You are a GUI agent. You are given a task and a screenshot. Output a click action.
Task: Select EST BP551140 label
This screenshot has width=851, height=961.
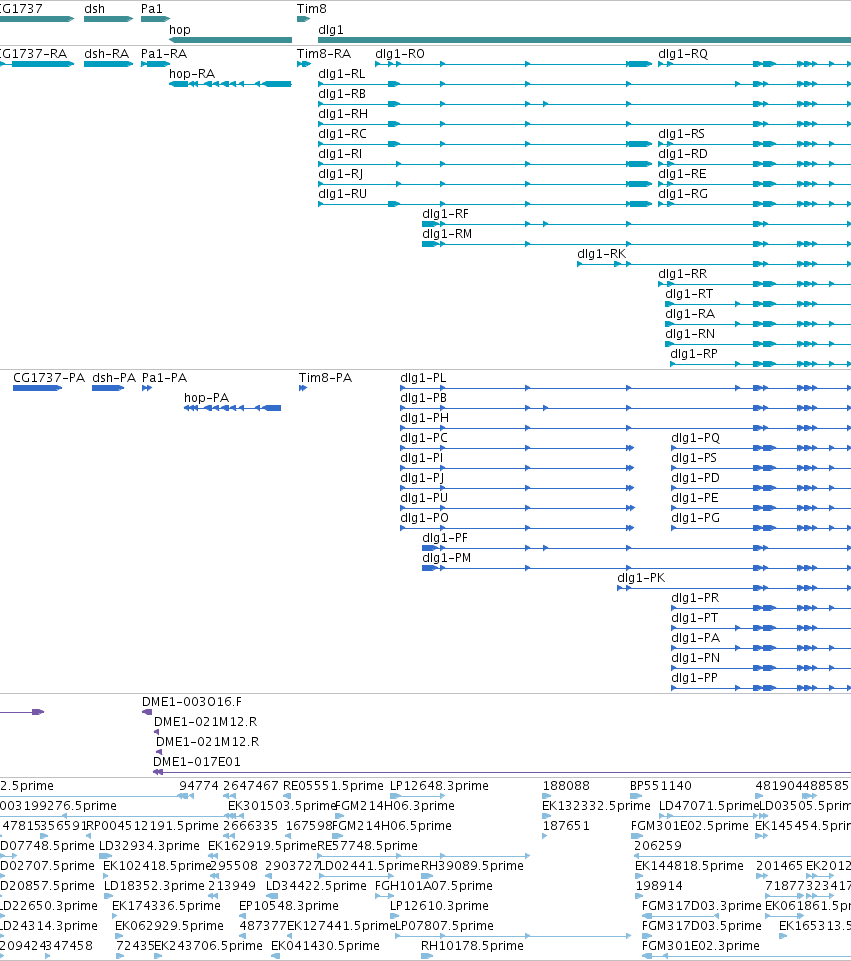[x=660, y=786]
